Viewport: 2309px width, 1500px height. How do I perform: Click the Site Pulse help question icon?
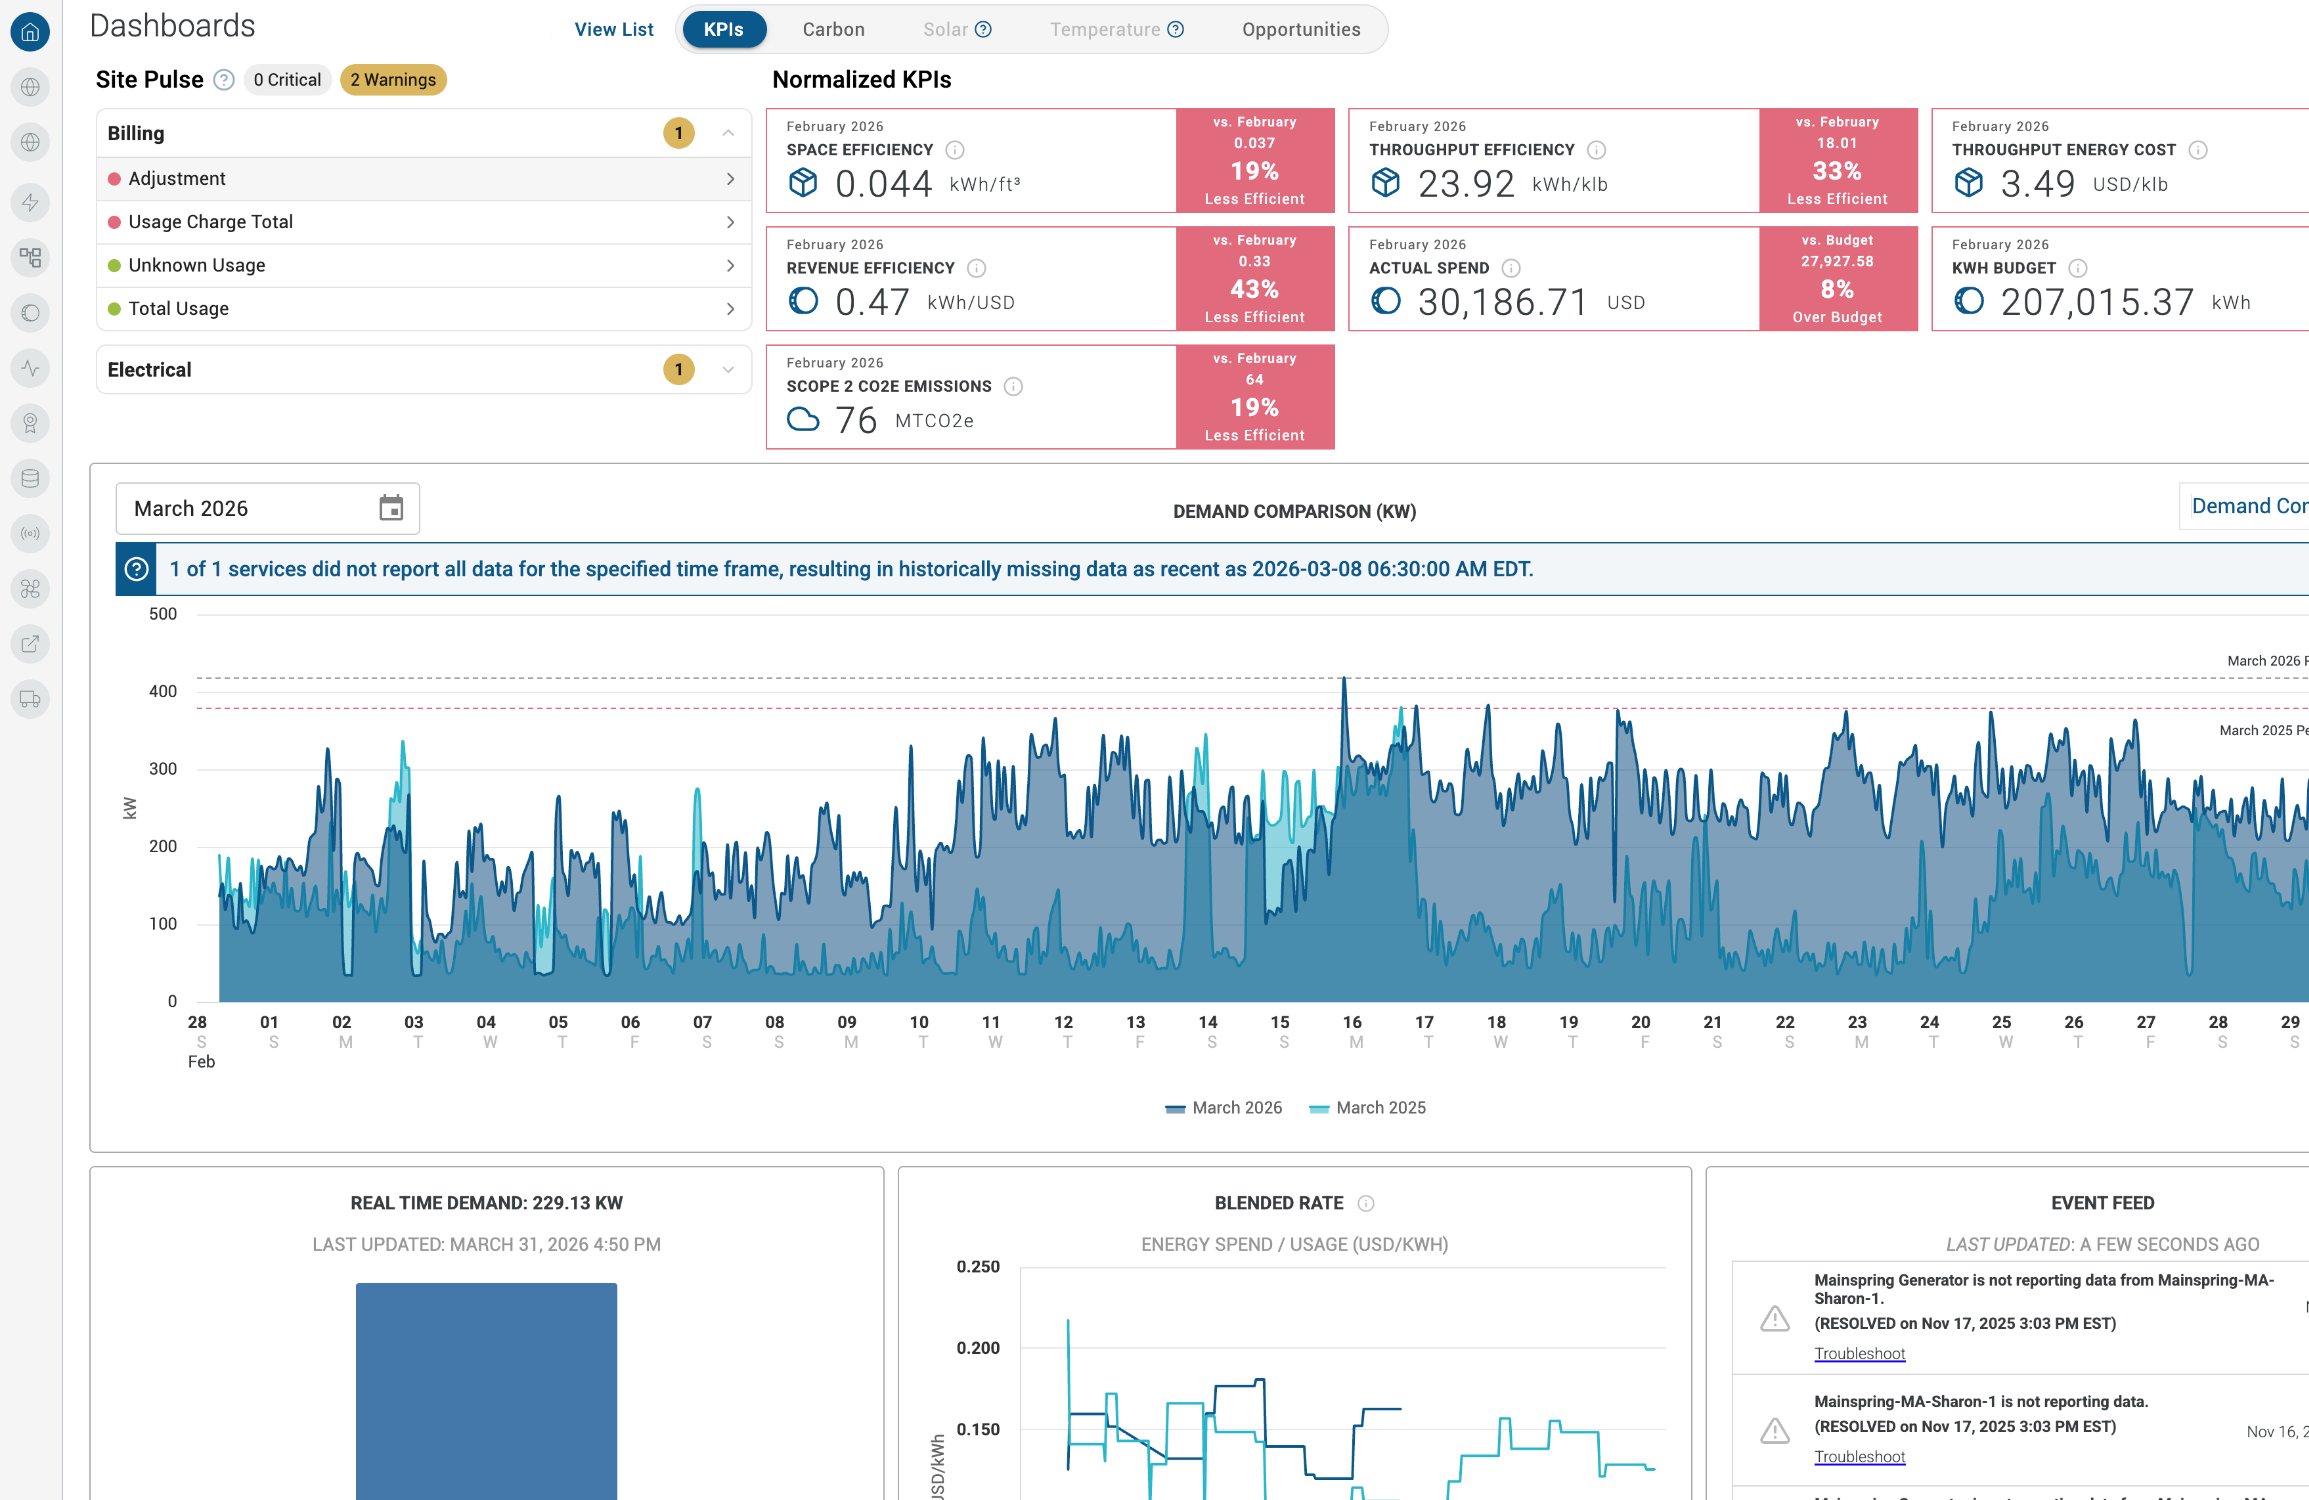[x=224, y=80]
